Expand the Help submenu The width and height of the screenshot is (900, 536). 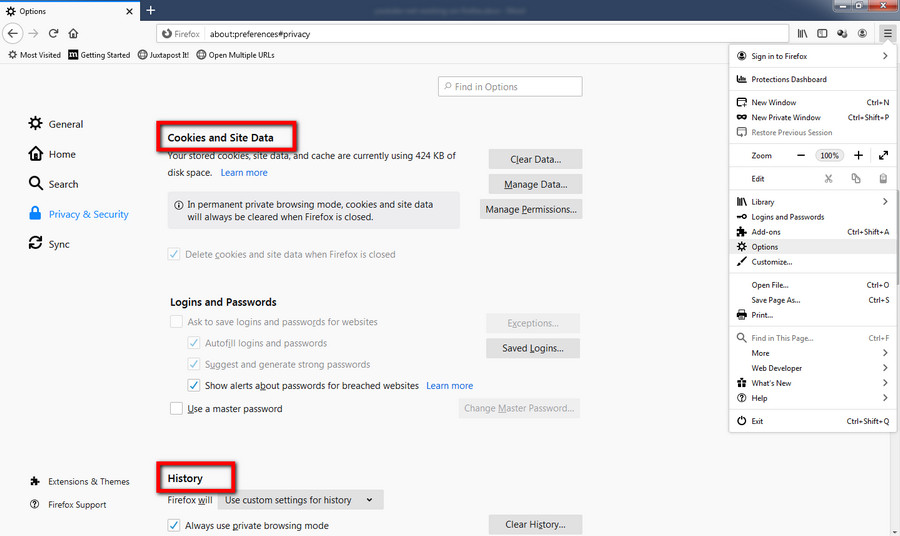813,398
